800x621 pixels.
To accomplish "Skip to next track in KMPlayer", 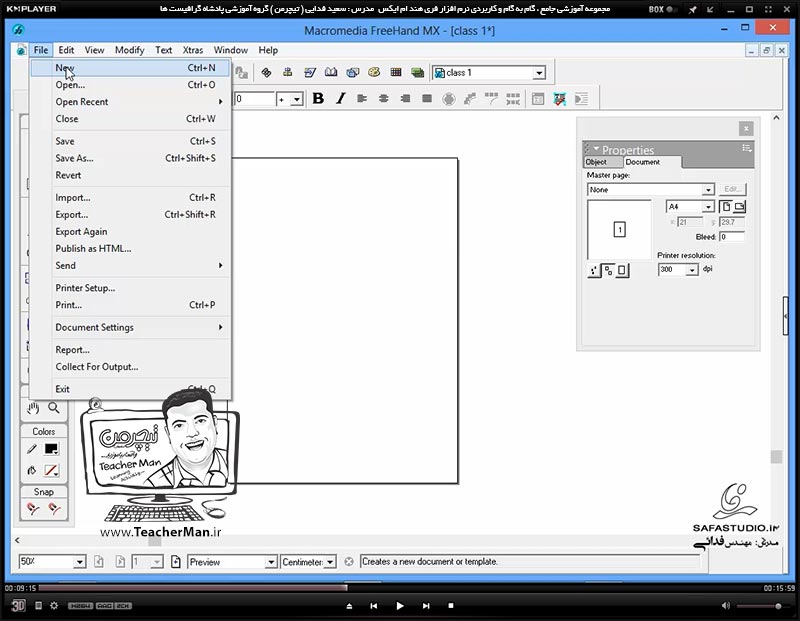I will [x=426, y=606].
